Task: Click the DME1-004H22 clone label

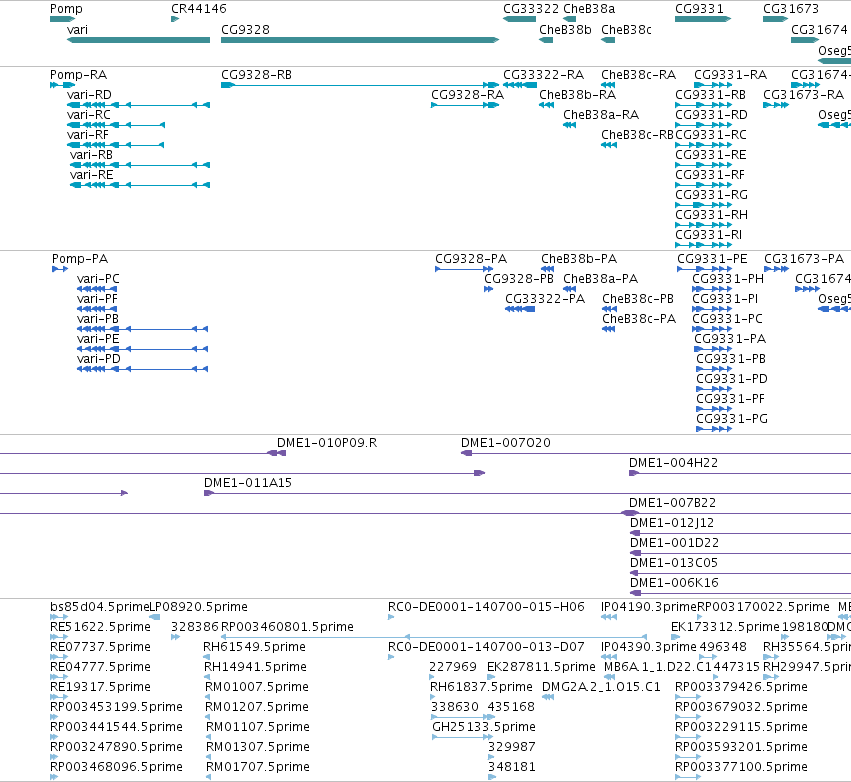Action: (x=673, y=463)
